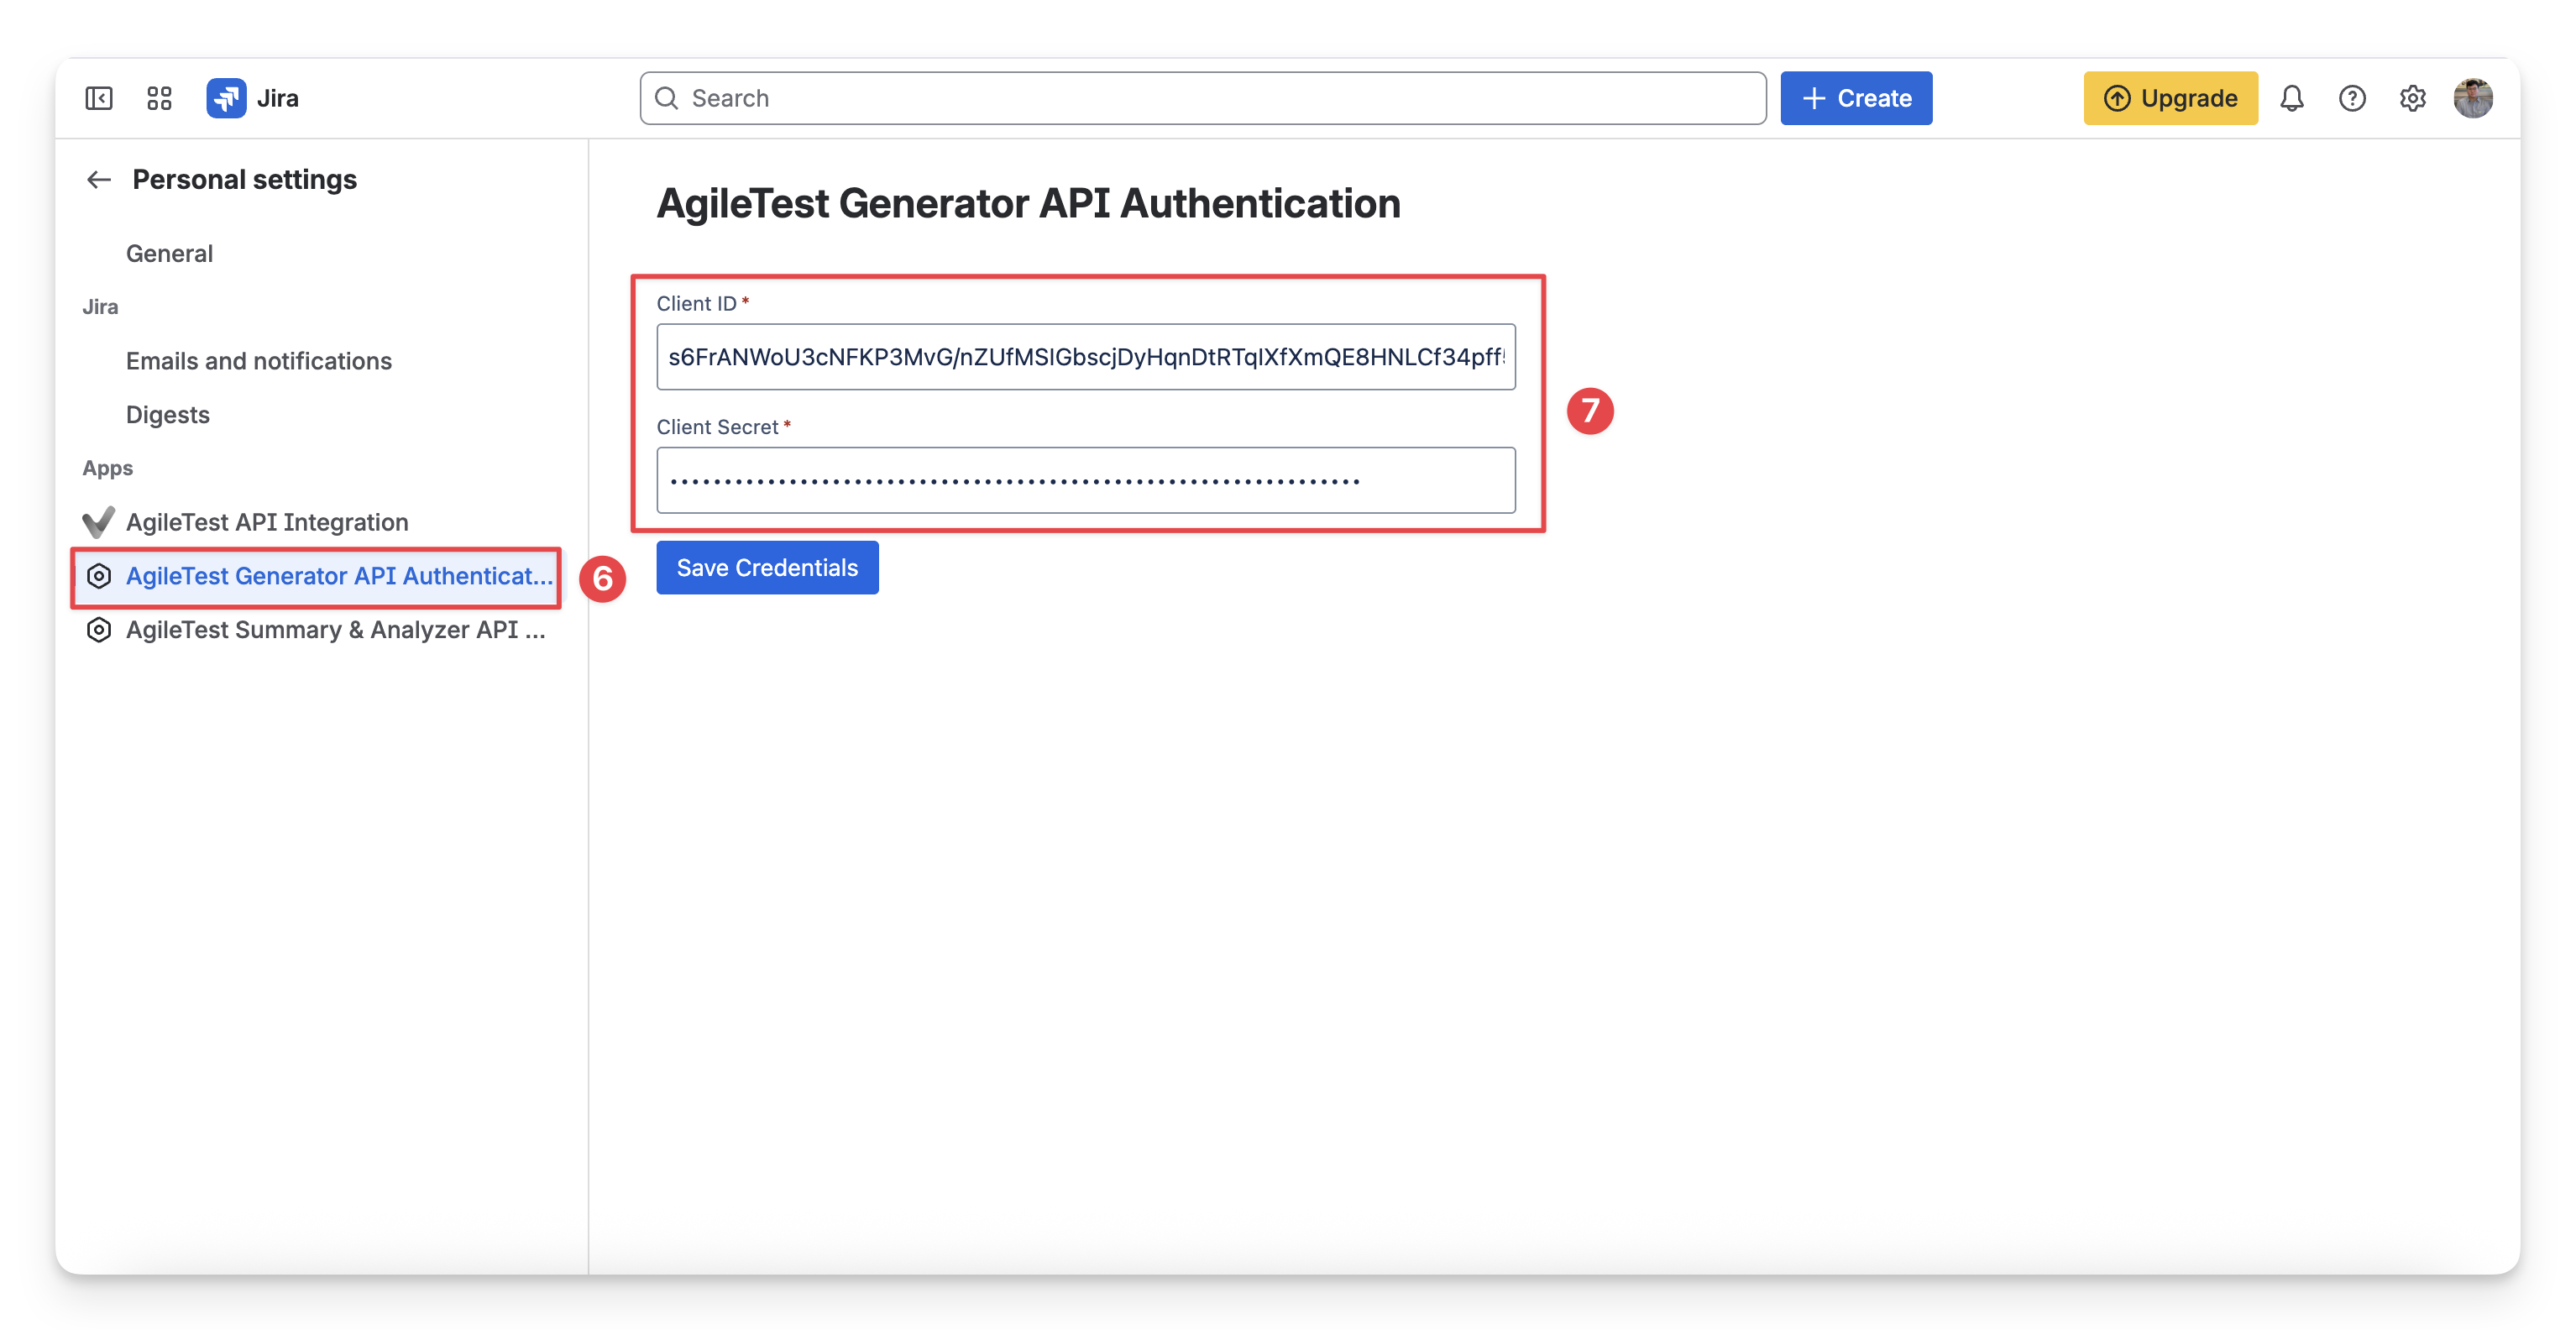This screenshot has height=1330, width=2576.
Task: Open the help question mark icon
Action: tap(2352, 98)
